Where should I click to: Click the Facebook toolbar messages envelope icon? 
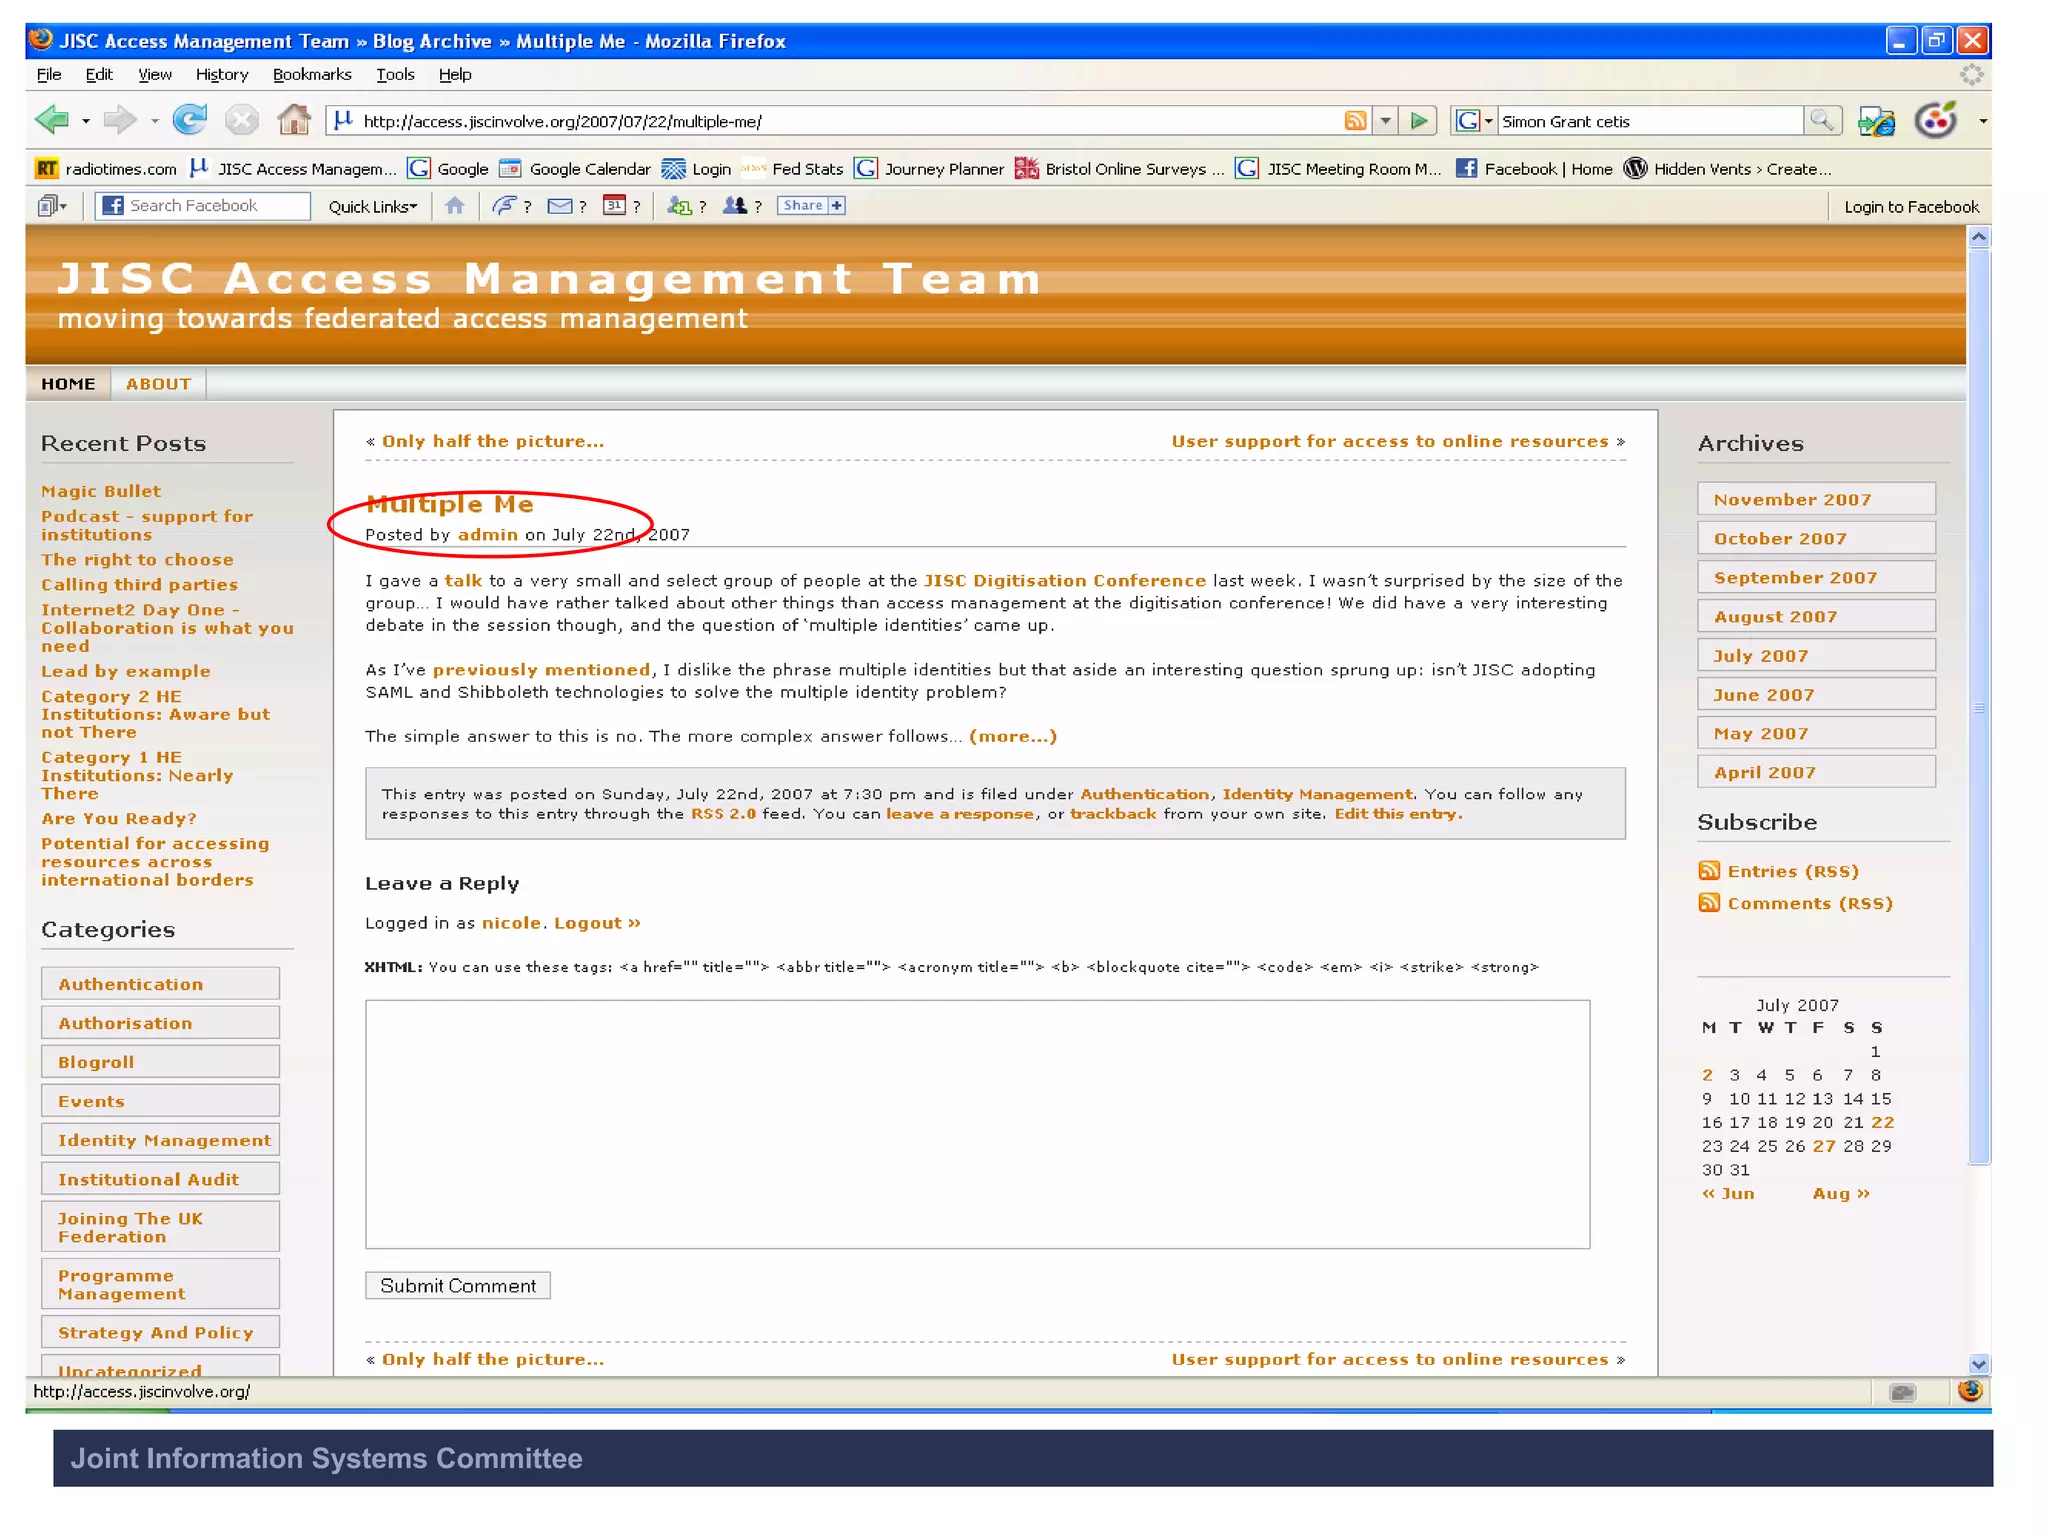pyautogui.click(x=560, y=206)
